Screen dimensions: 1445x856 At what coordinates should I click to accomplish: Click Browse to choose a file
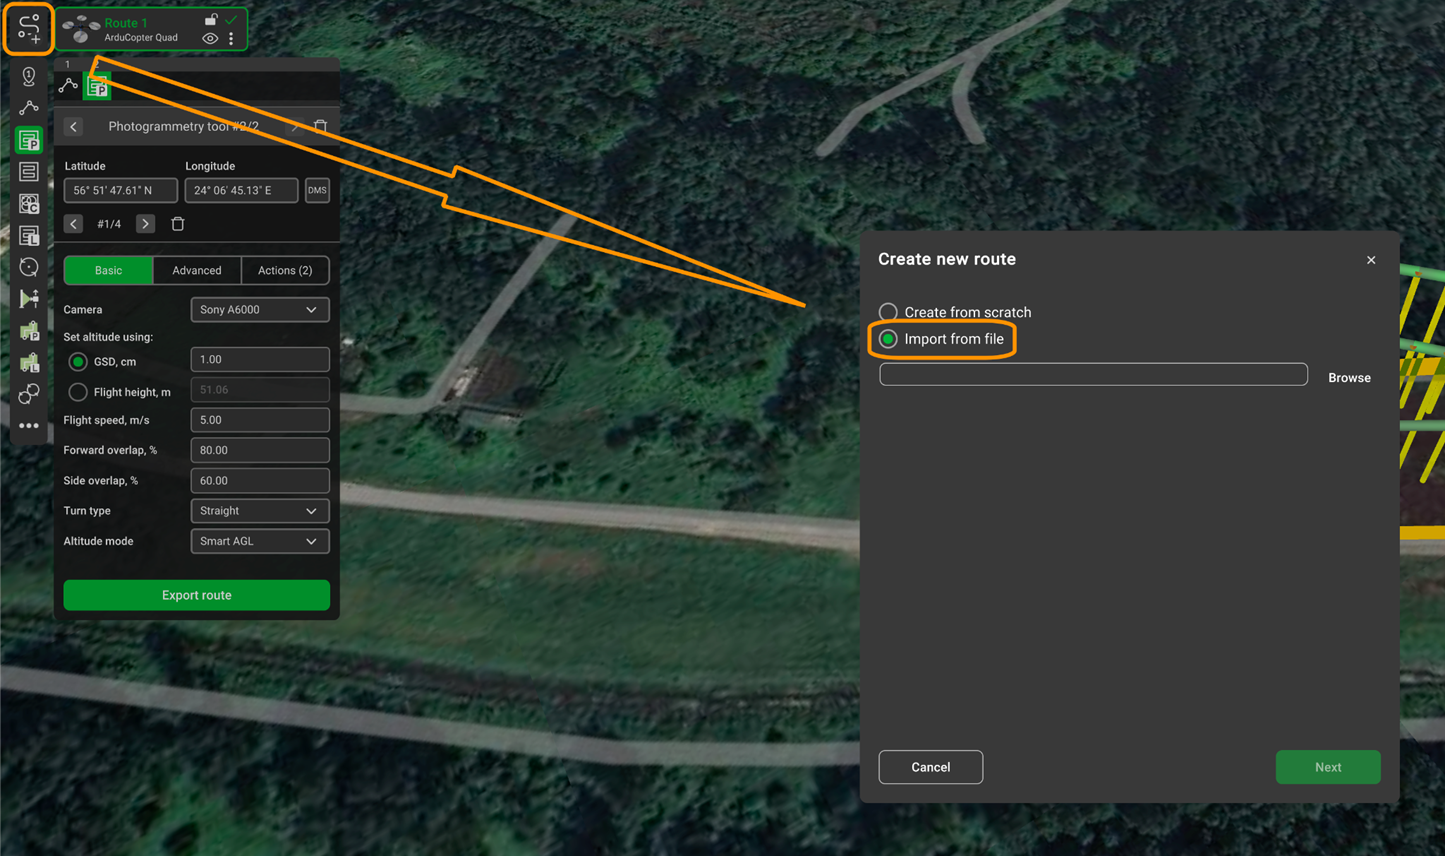pyautogui.click(x=1349, y=377)
